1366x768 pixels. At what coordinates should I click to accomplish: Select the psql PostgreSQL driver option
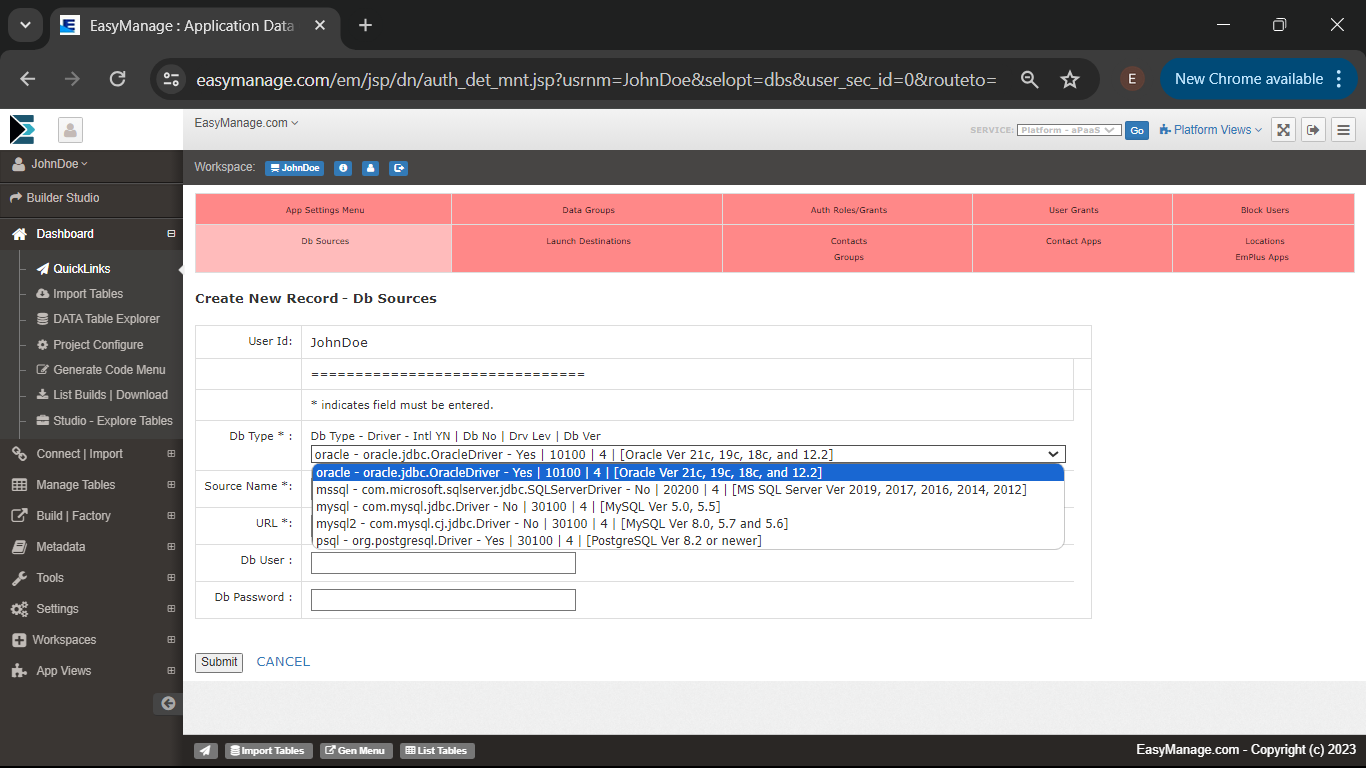[688, 541]
